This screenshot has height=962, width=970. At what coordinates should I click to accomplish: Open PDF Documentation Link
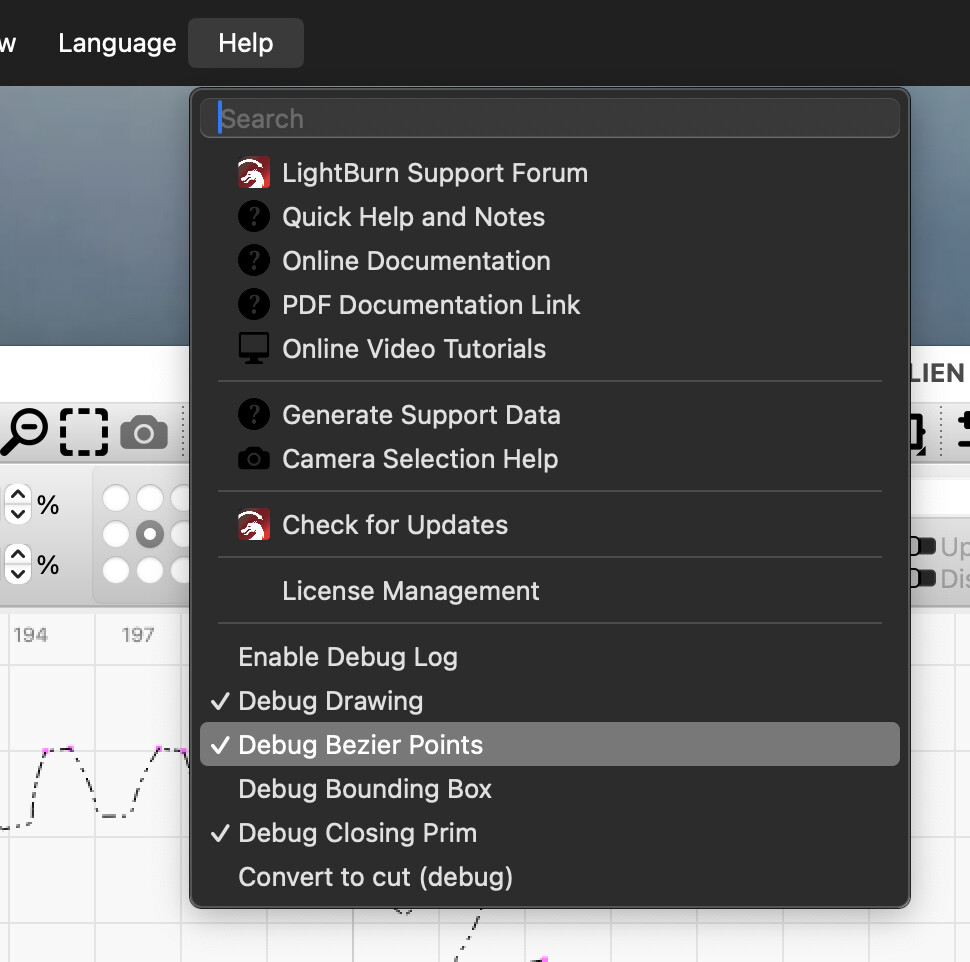549,305
